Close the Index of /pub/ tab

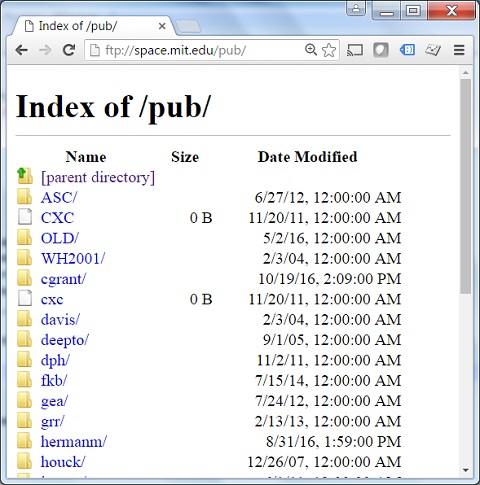pyautogui.click(x=162, y=26)
